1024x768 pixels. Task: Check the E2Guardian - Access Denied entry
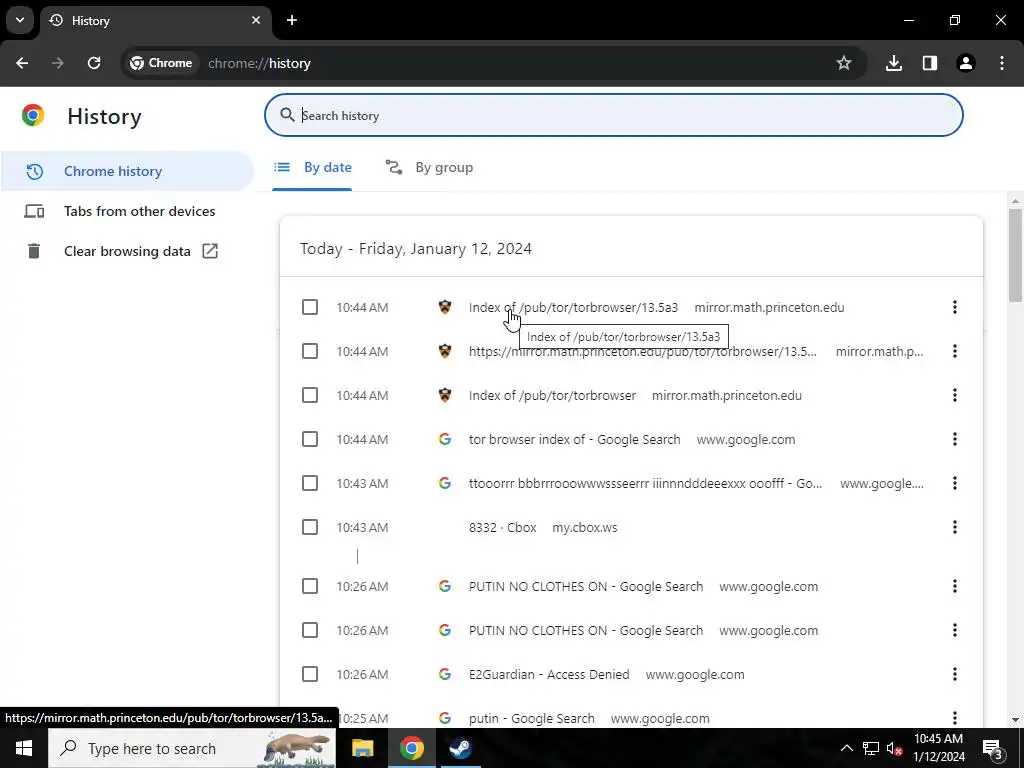310,675
